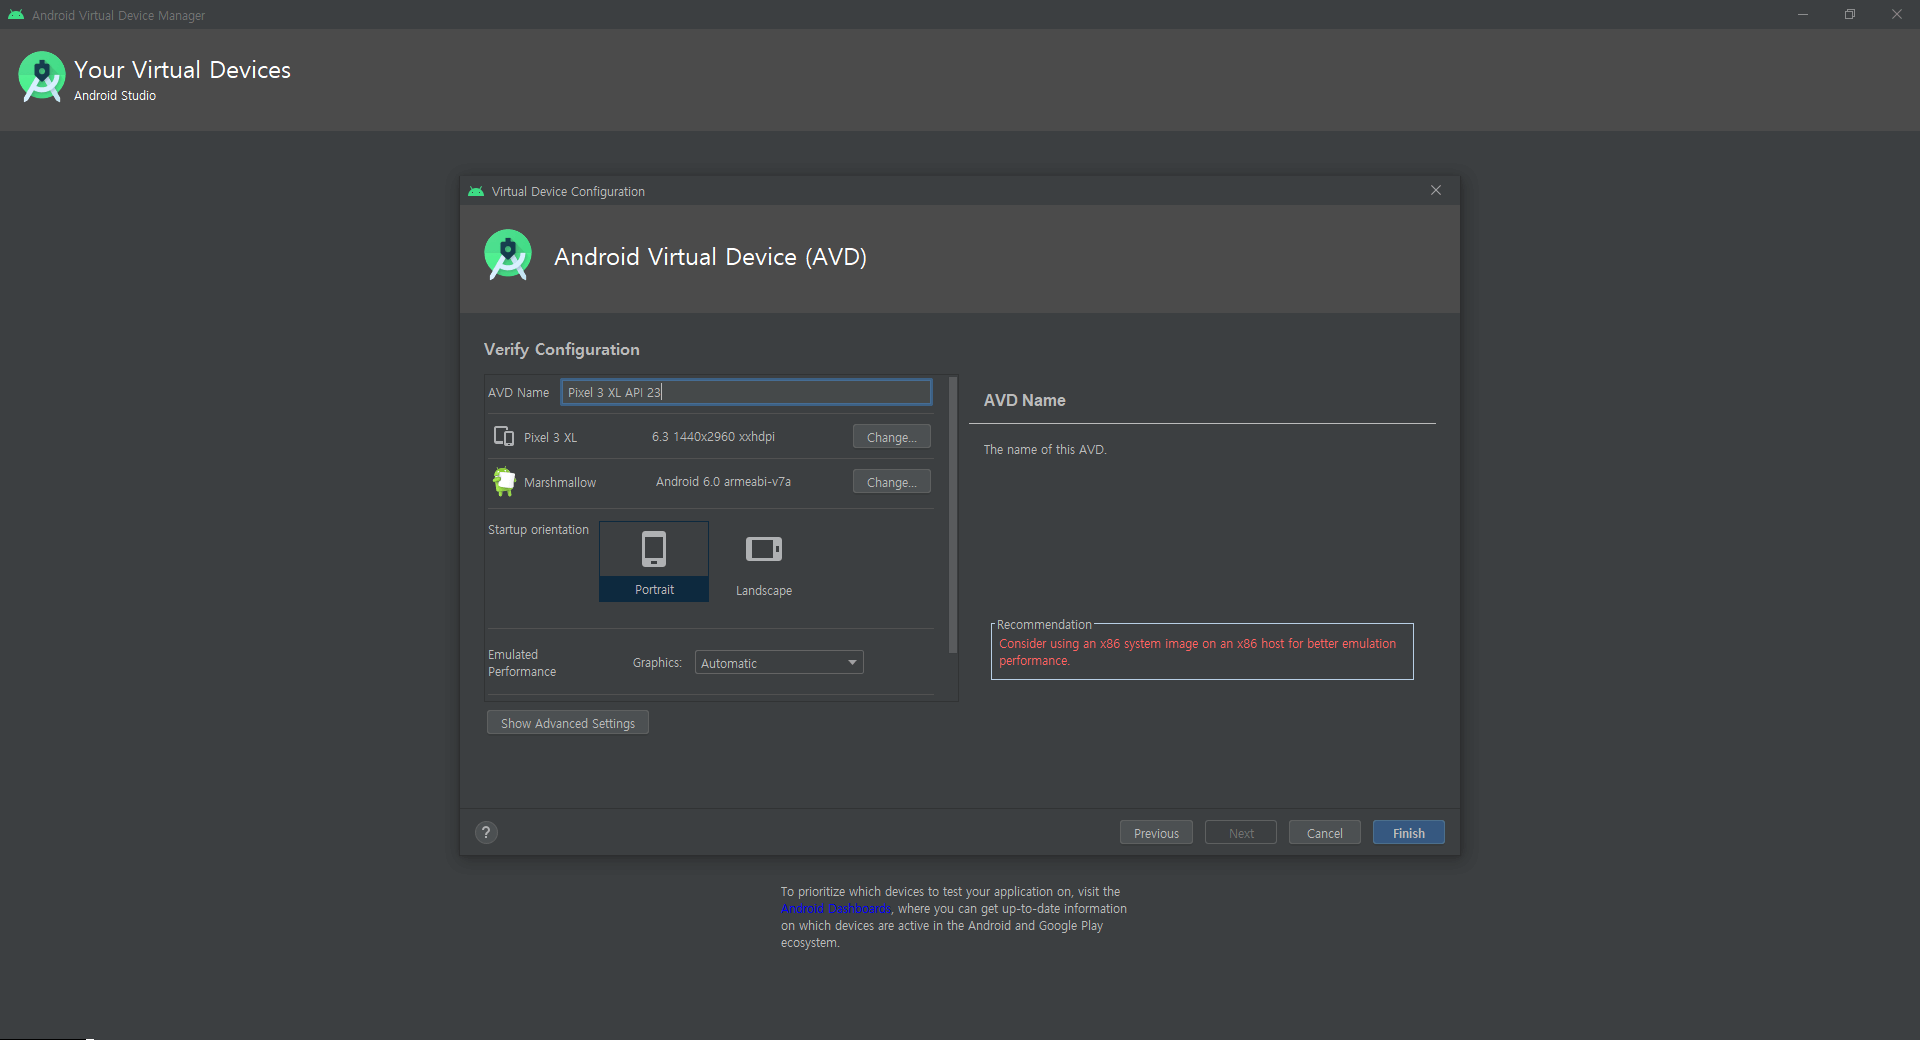This screenshot has width=1920, height=1040.
Task: Click Android Studio logo beside Your Virtual Devices
Action: click(x=42, y=77)
